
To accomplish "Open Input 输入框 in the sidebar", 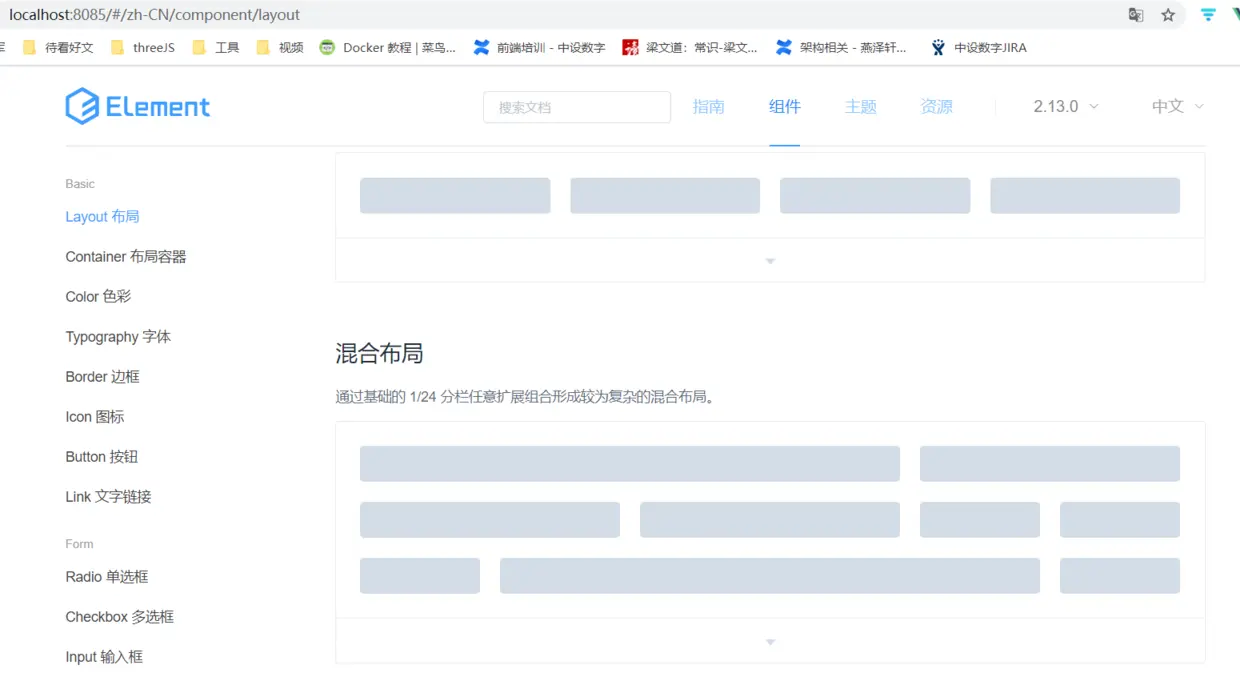I will pos(104,657).
